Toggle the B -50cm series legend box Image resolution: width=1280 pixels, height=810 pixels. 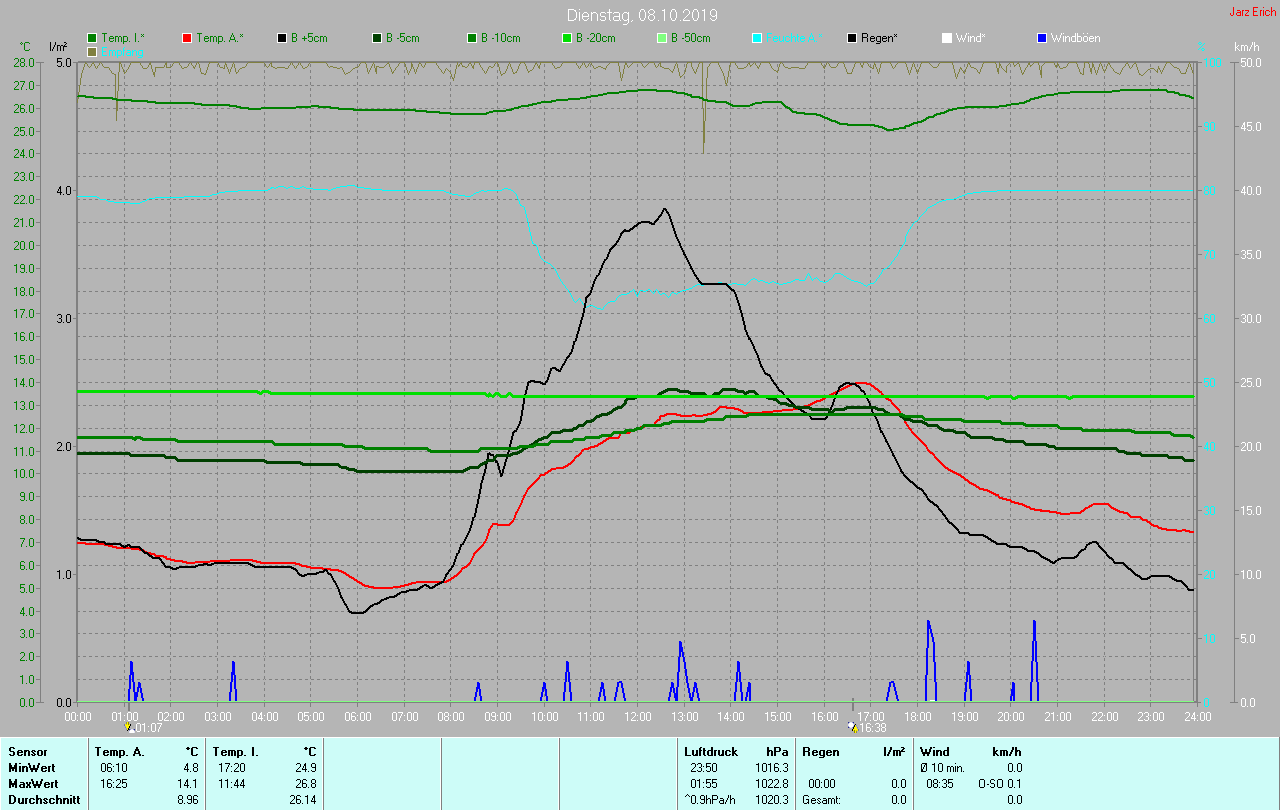(661, 38)
